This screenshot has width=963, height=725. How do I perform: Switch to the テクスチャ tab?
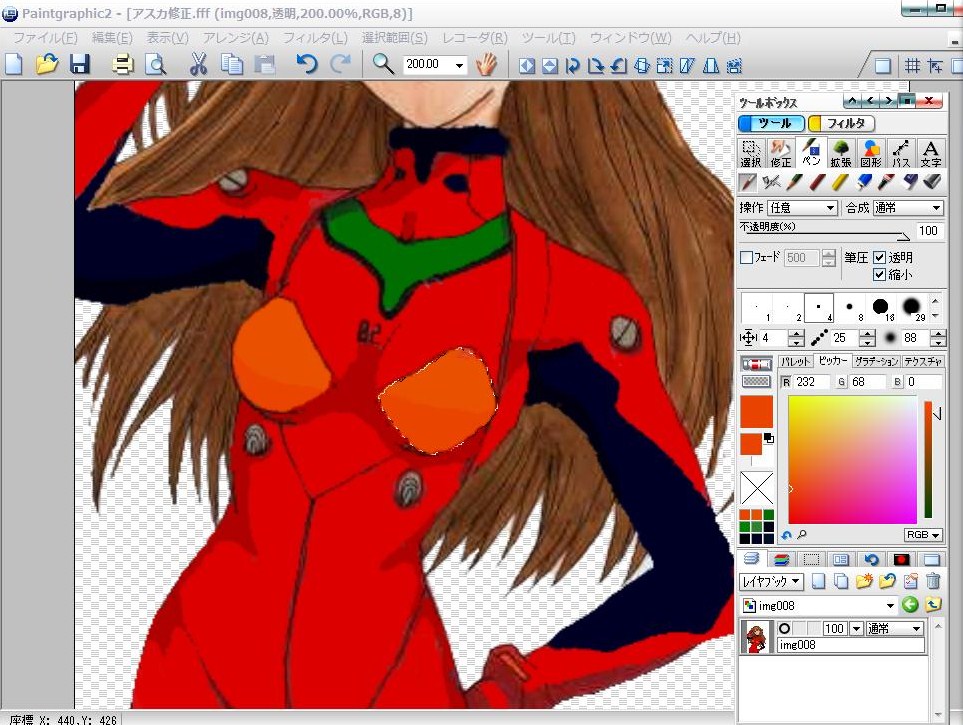[922, 362]
